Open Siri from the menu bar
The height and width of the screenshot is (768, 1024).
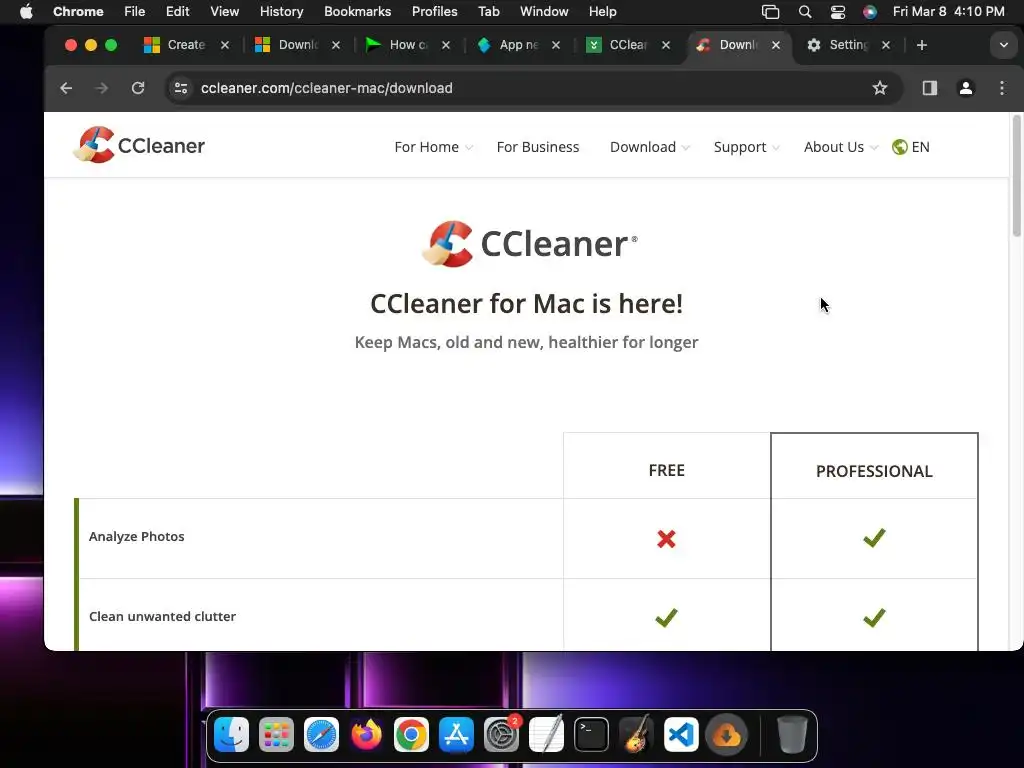click(869, 12)
